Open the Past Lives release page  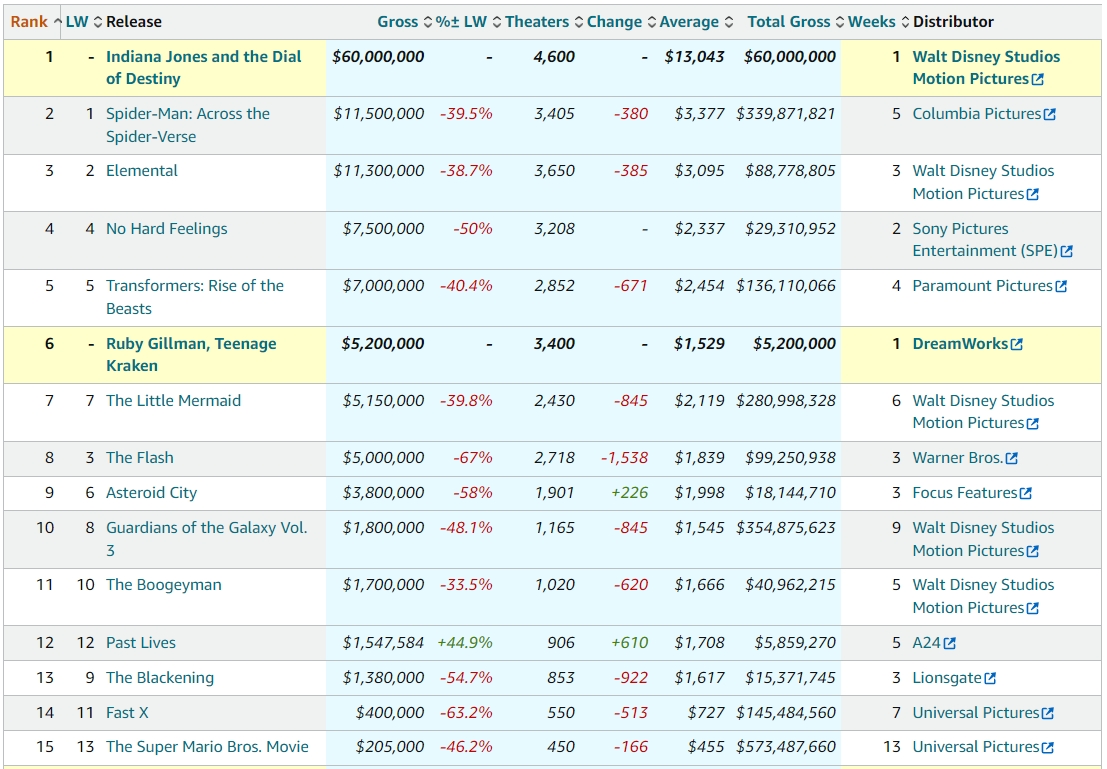pyautogui.click(x=141, y=643)
